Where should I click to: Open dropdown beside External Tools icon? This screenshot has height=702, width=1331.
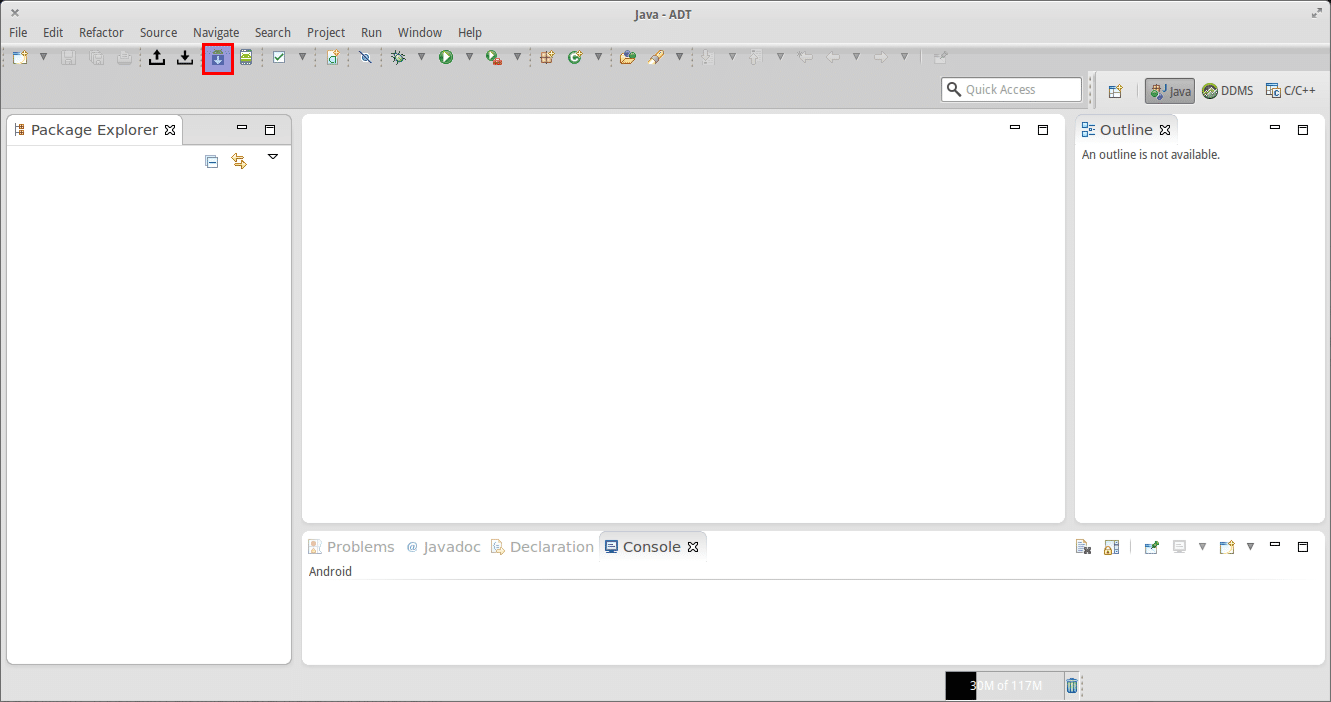click(x=517, y=57)
